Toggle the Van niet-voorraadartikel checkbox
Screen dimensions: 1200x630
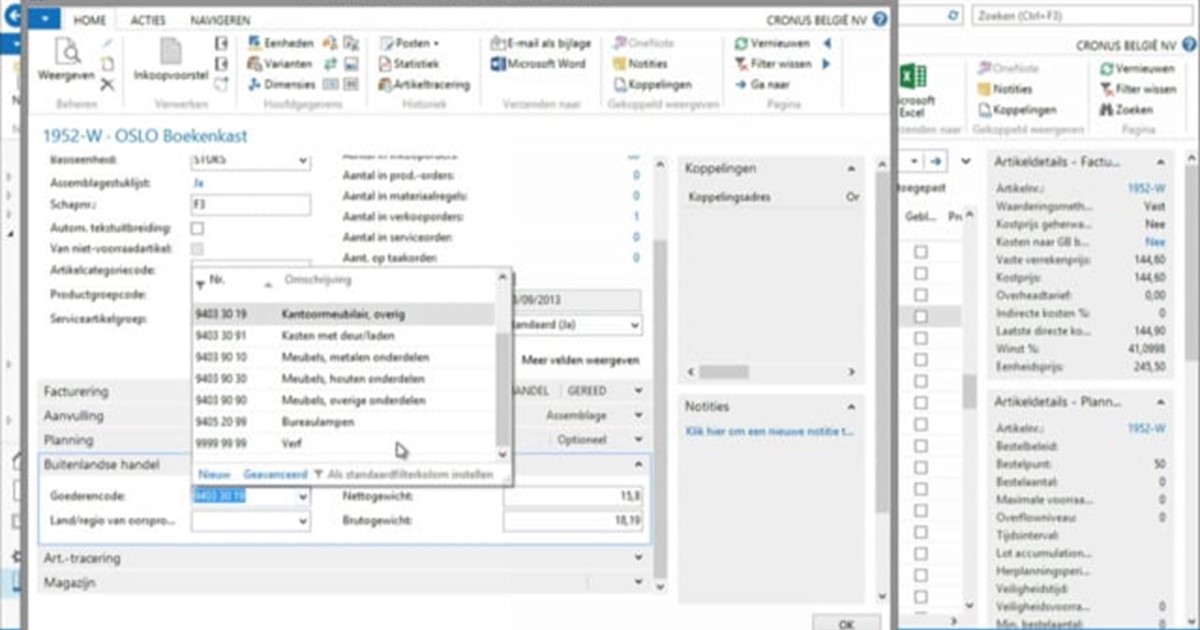[198, 249]
